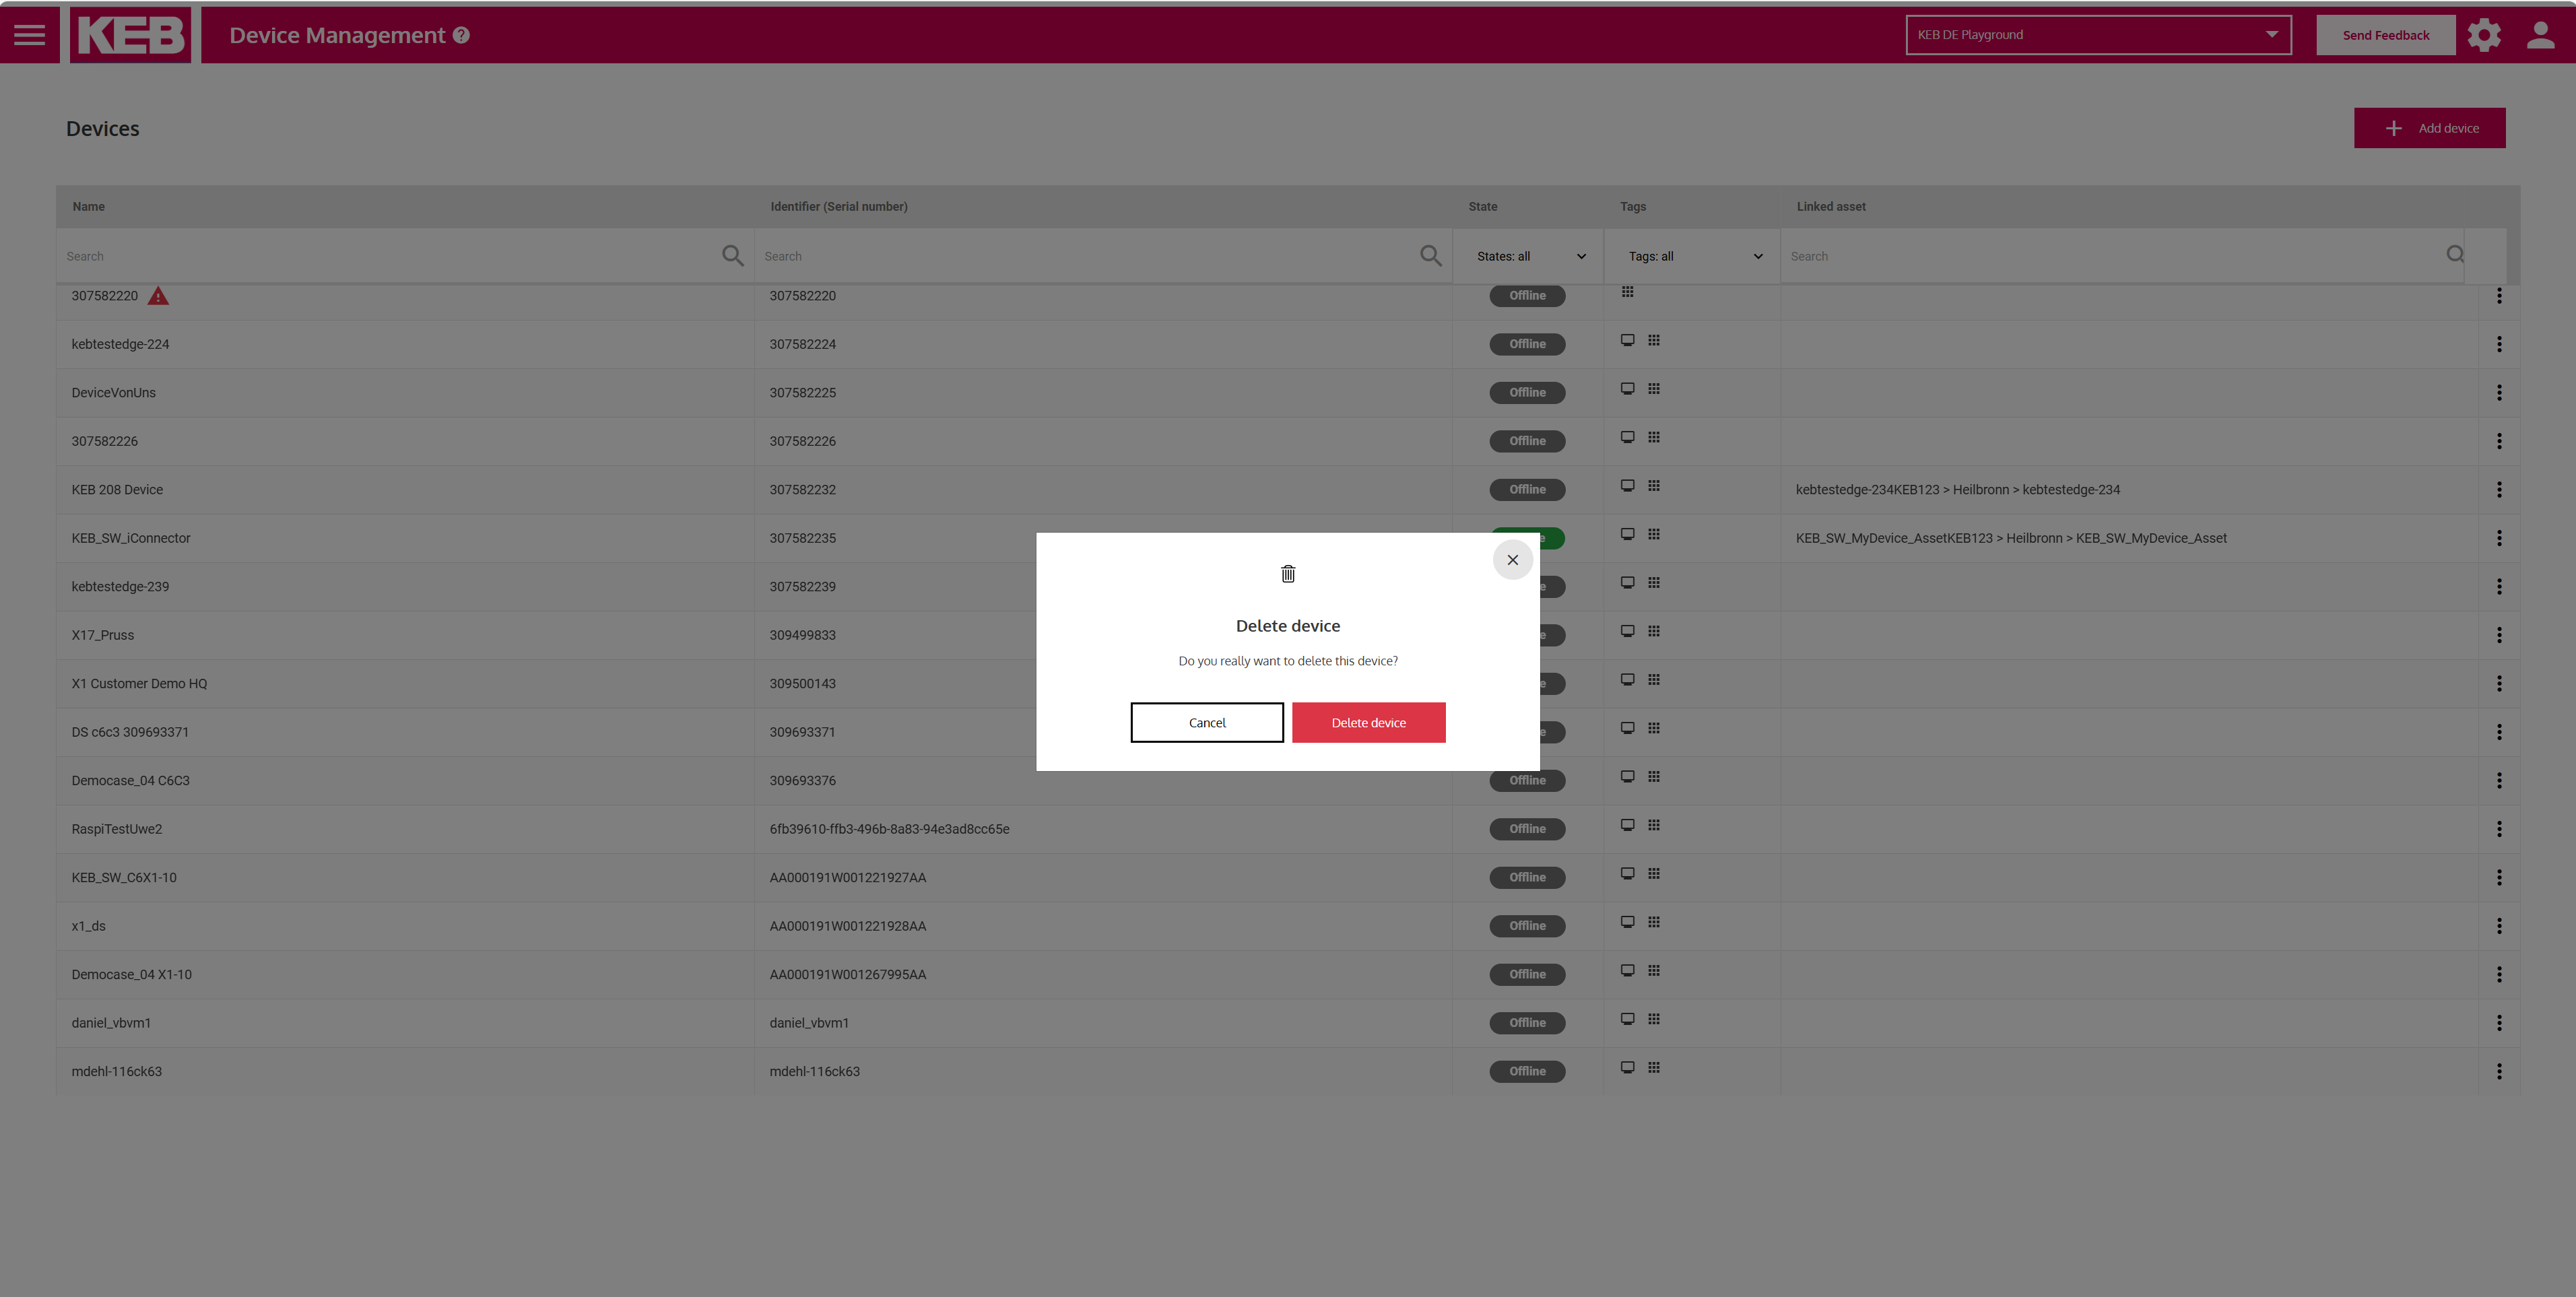Click the warning triangle next to 307582220
The width and height of the screenshot is (2576, 1297).
point(158,296)
